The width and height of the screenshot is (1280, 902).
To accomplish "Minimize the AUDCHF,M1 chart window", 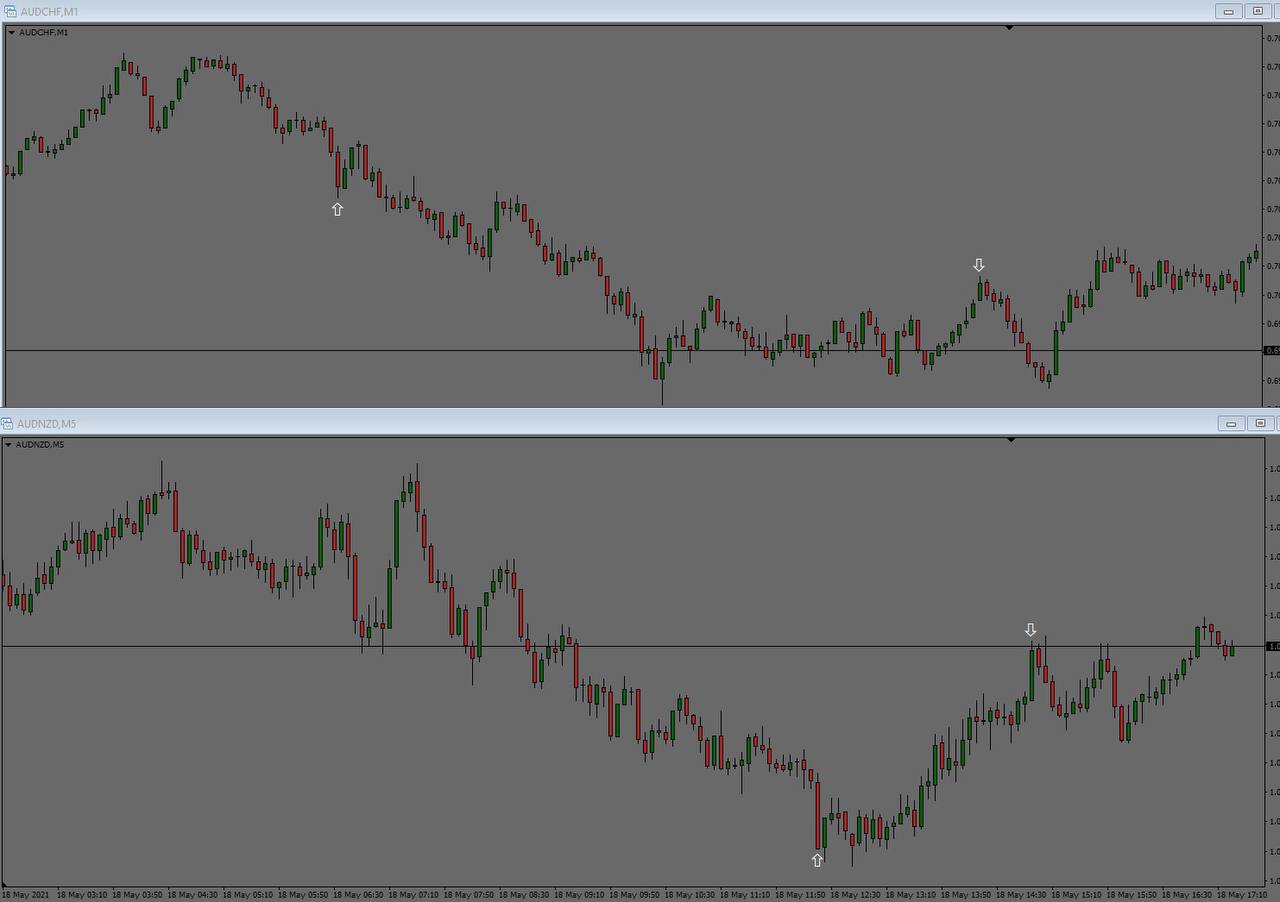I will [1229, 11].
